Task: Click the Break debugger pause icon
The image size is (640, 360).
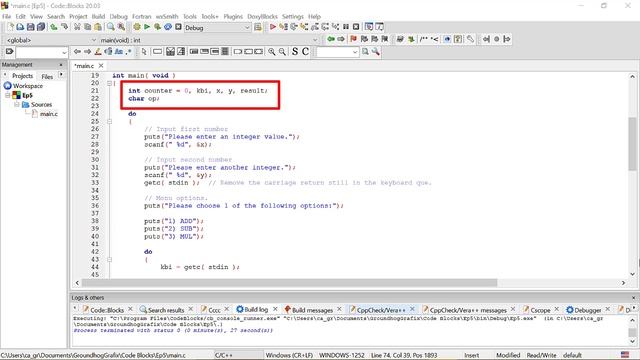Action: [346, 27]
